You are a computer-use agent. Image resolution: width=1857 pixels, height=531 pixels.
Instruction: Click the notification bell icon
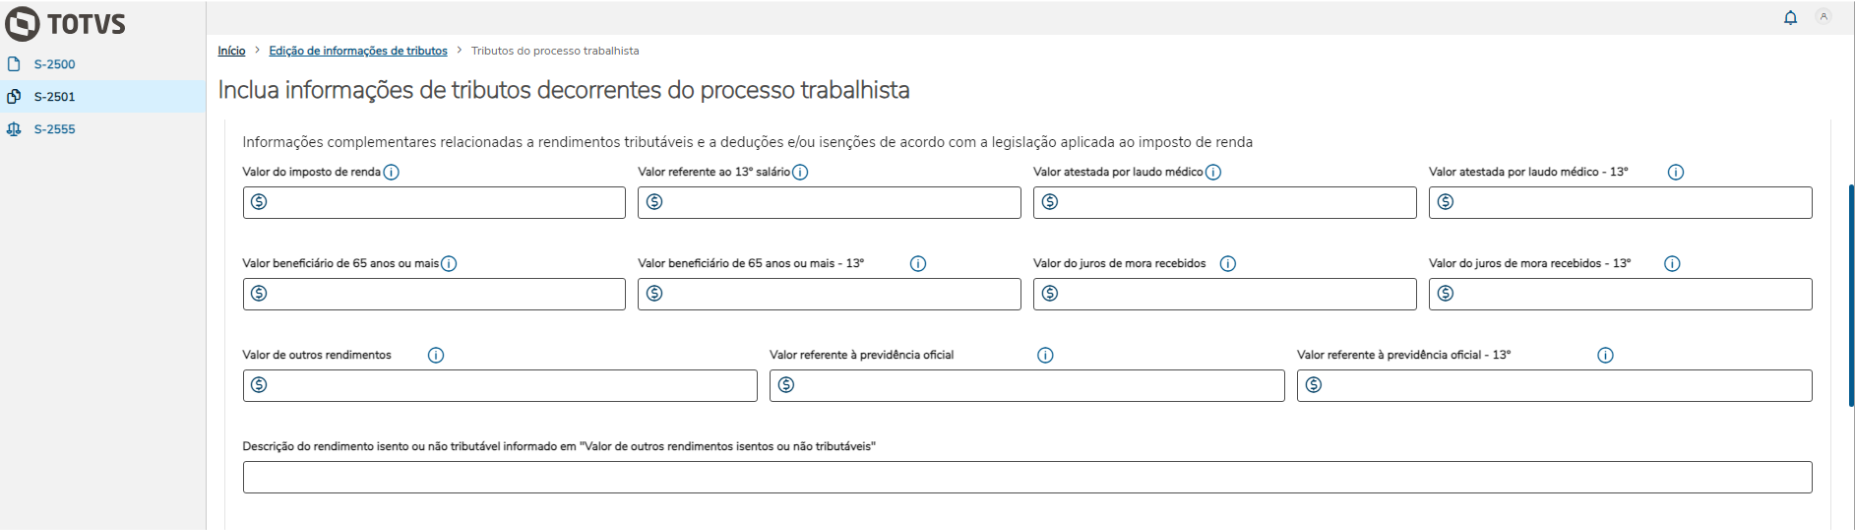pos(1790,18)
